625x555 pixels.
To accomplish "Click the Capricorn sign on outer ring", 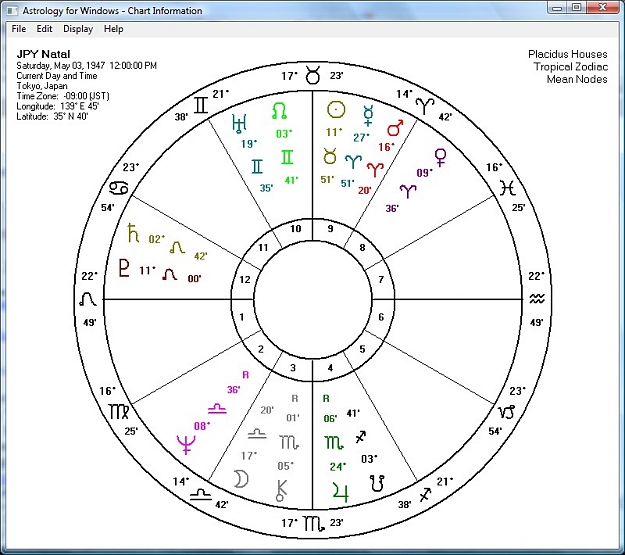I will tap(507, 412).
